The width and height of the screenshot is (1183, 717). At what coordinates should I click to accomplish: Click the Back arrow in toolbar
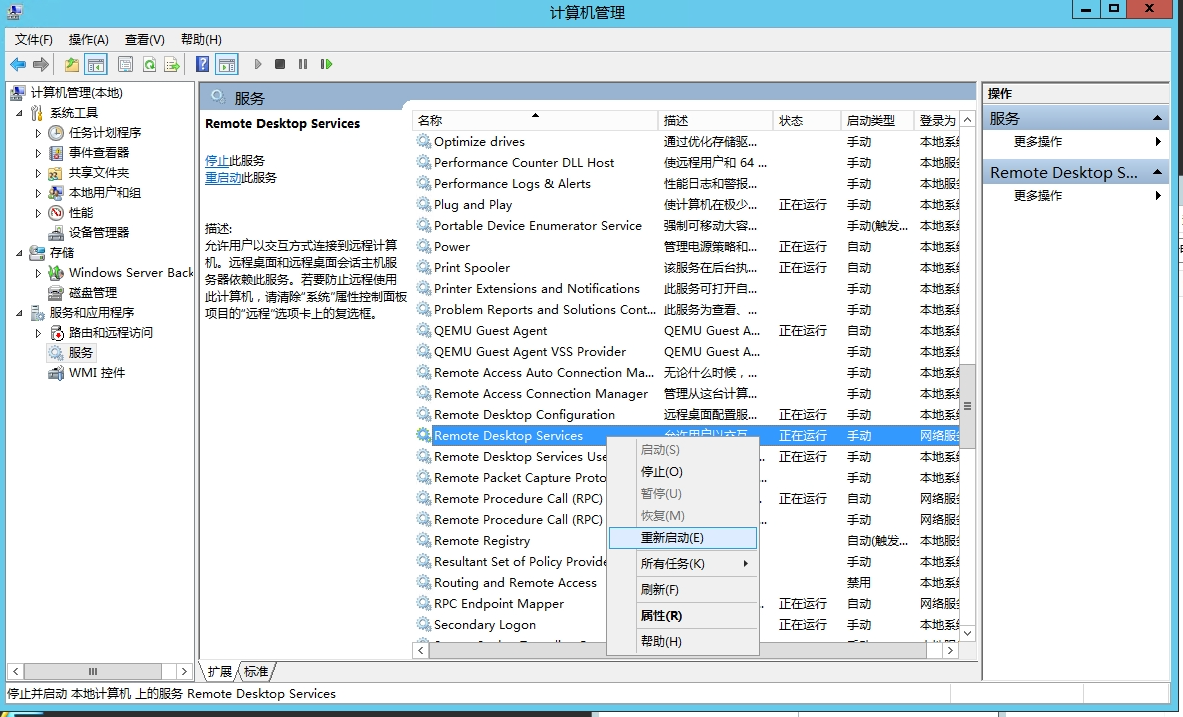click(18, 65)
